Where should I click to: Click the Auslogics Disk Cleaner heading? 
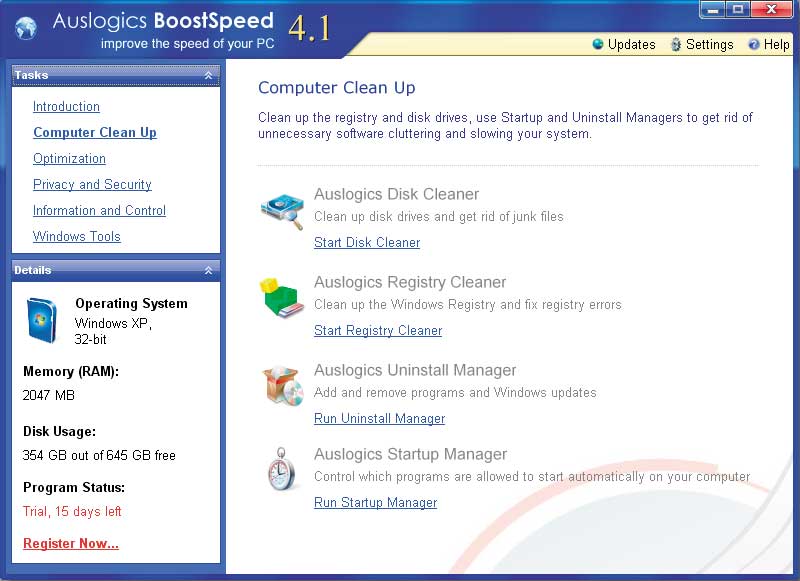(x=396, y=194)
